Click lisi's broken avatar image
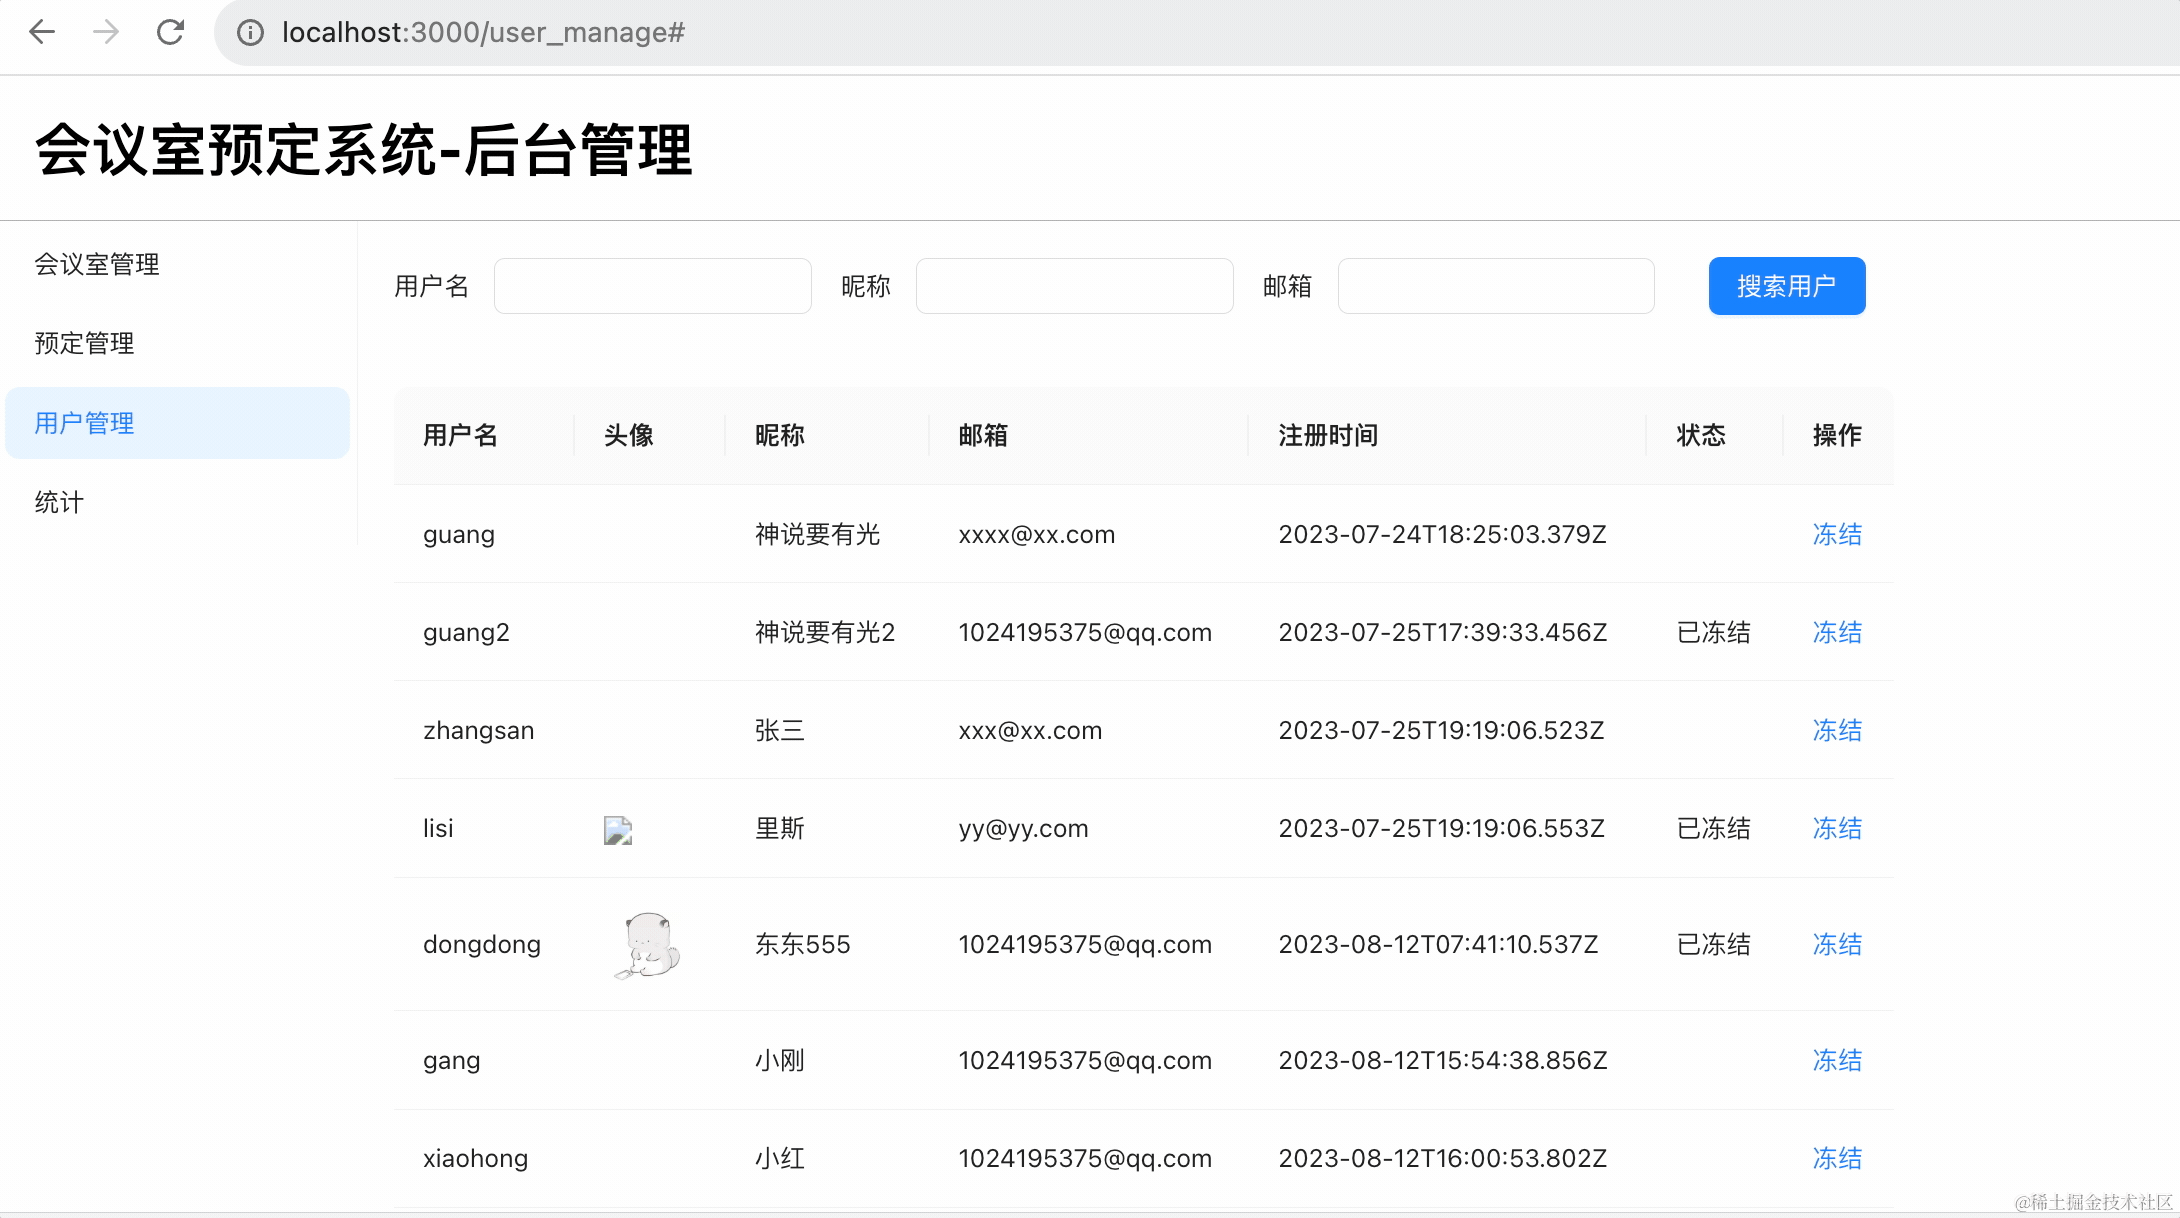The height and width of the screenshot is (1218, 2180). [x=618, y=830]
